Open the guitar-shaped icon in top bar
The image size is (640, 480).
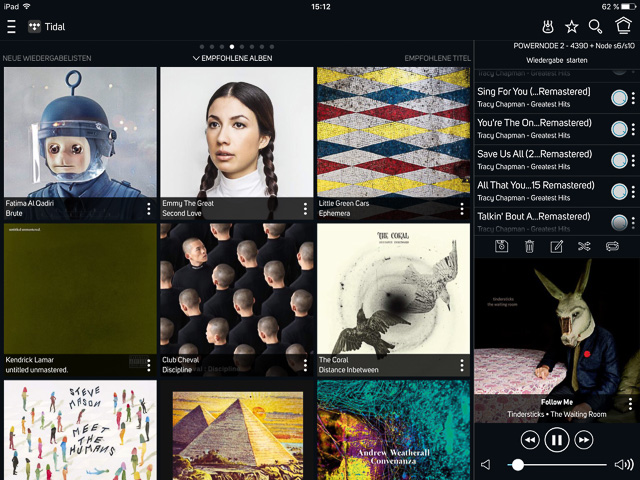(548, 27)
